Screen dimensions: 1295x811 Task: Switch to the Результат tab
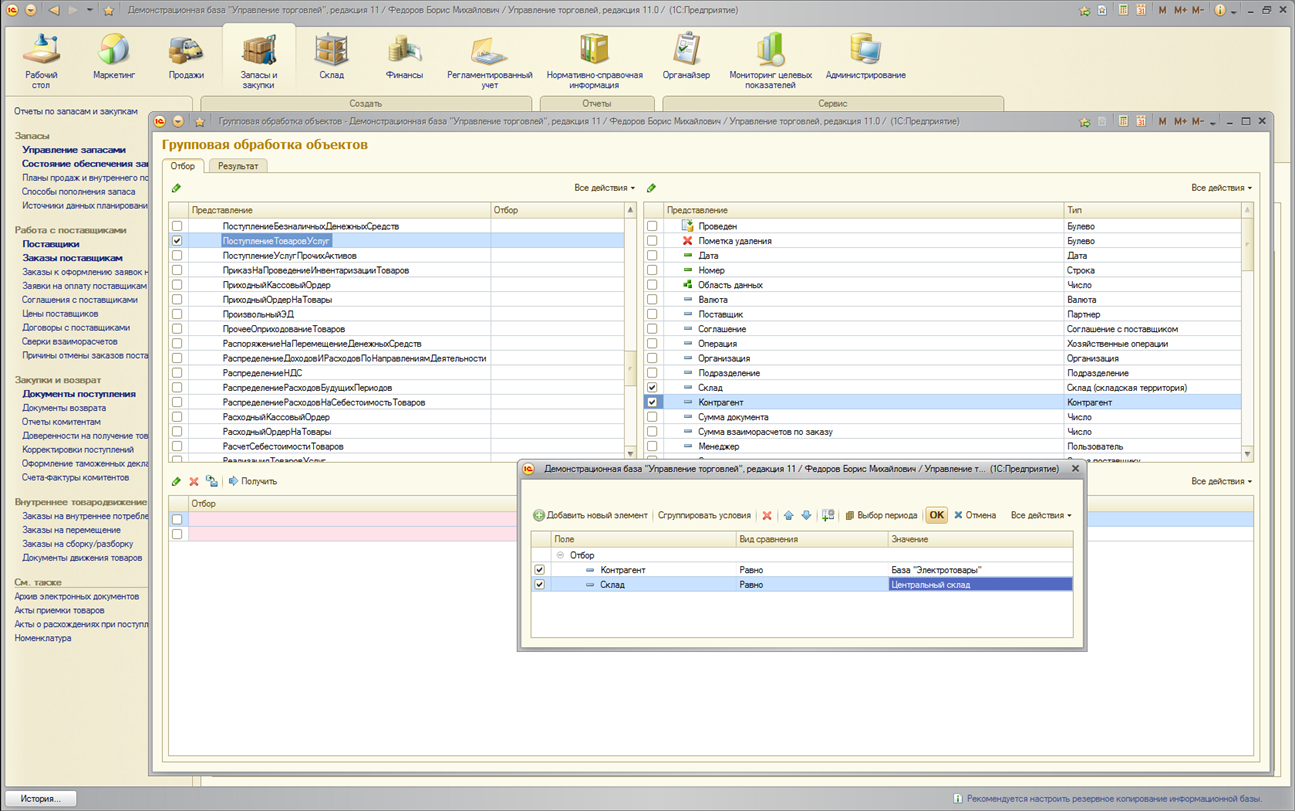click(x=238, y=166)
